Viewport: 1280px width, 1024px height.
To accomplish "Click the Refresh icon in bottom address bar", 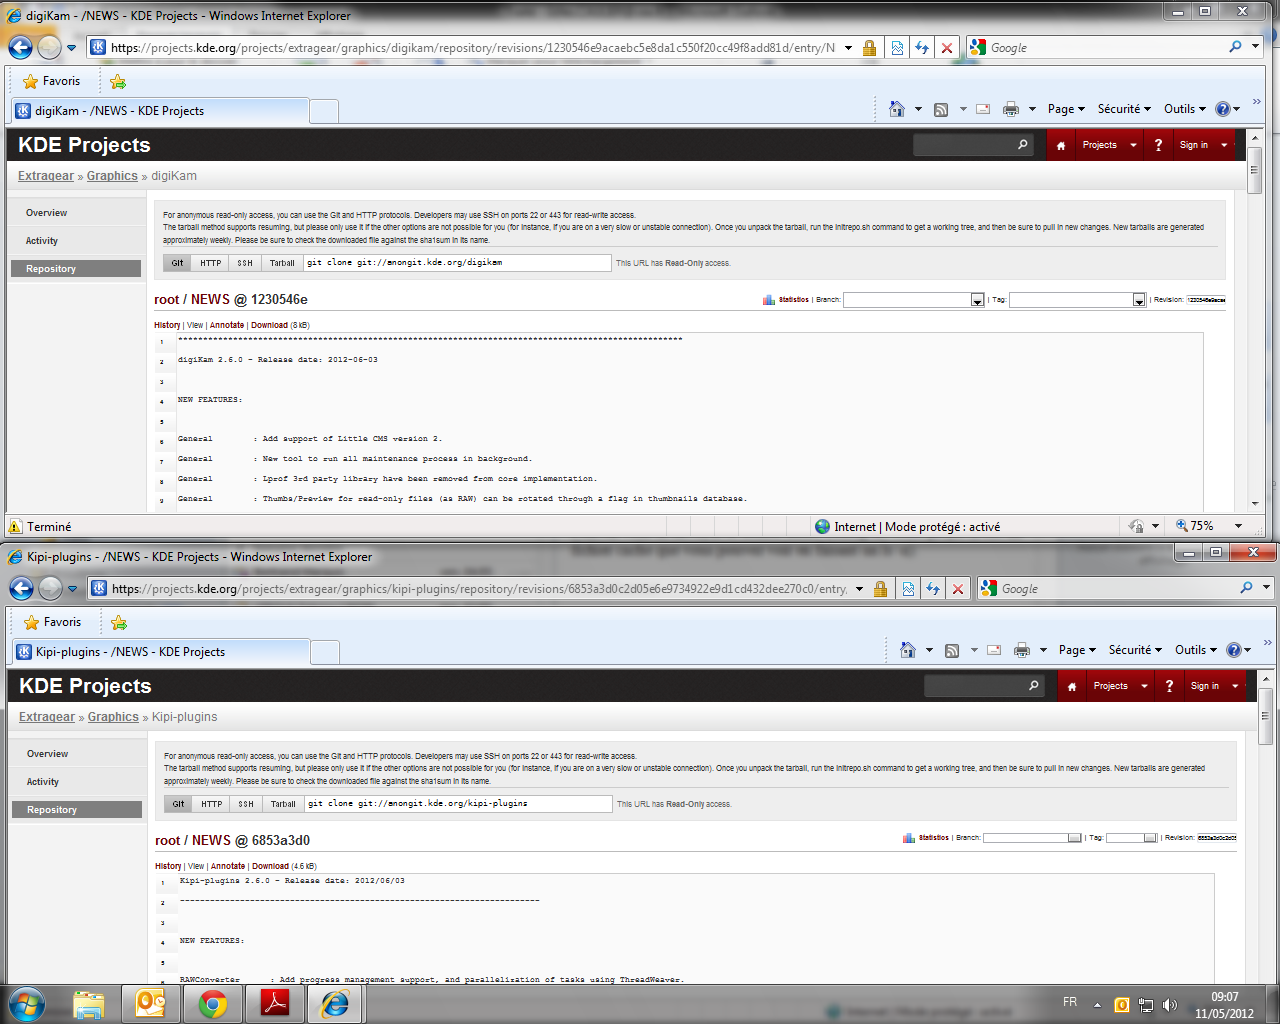I will [932, 589].
